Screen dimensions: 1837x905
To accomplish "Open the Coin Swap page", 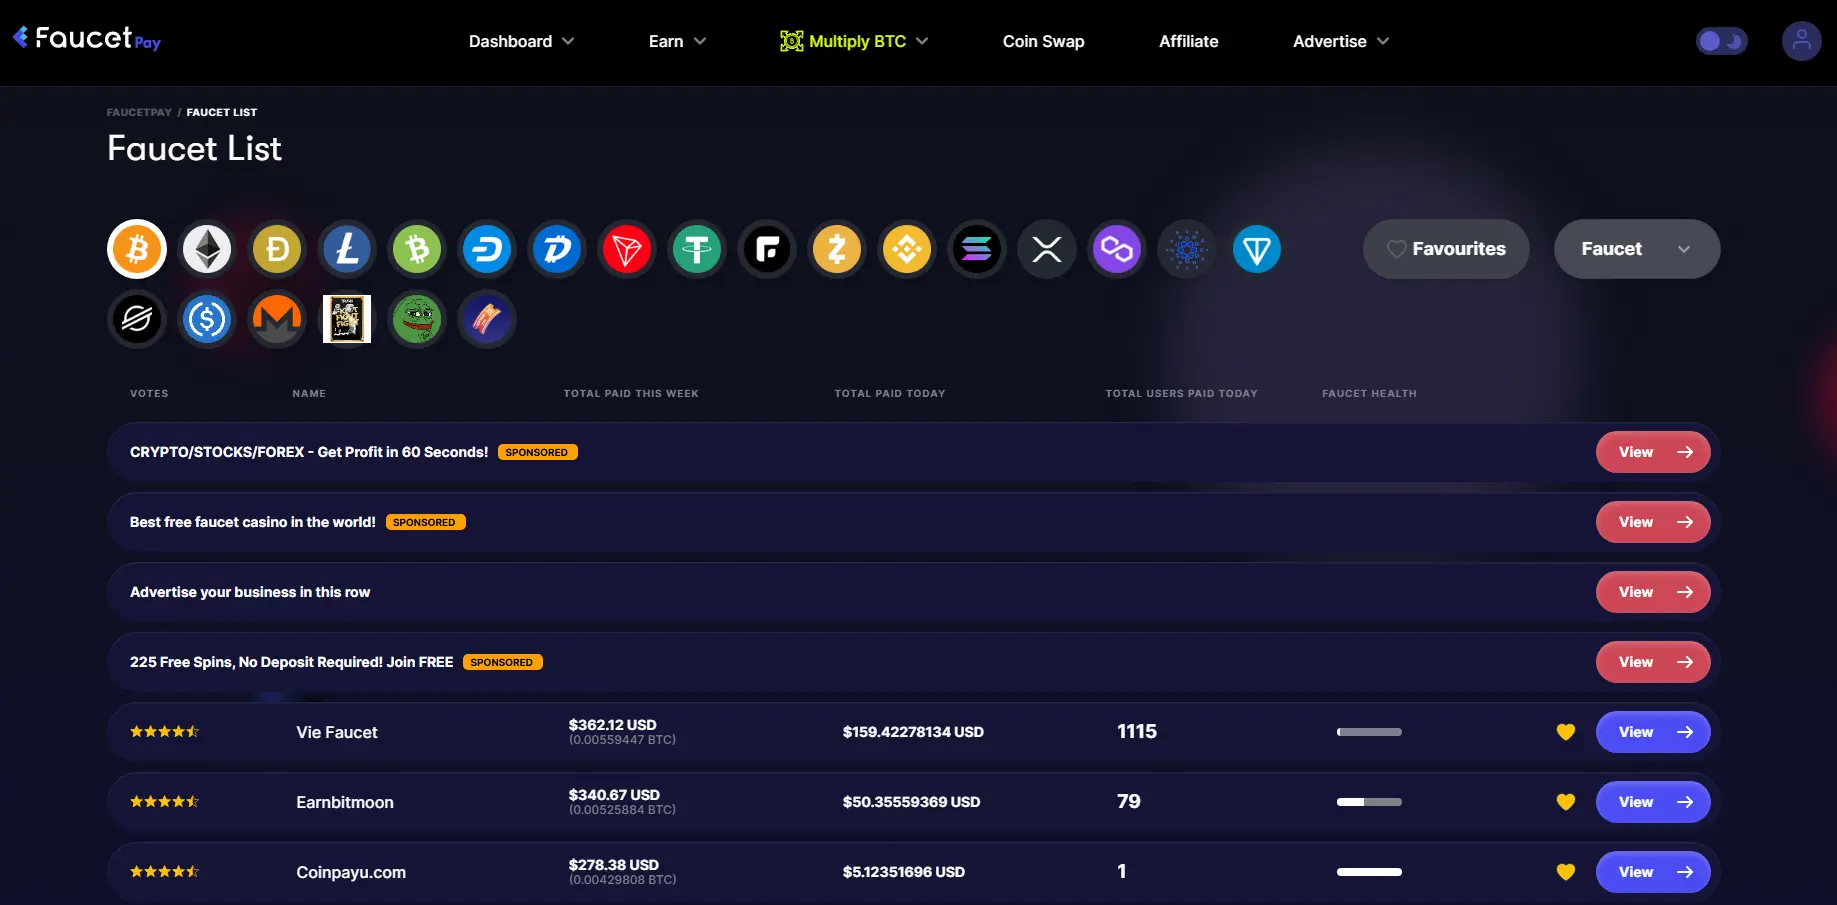I will [x=1043, y=41].
